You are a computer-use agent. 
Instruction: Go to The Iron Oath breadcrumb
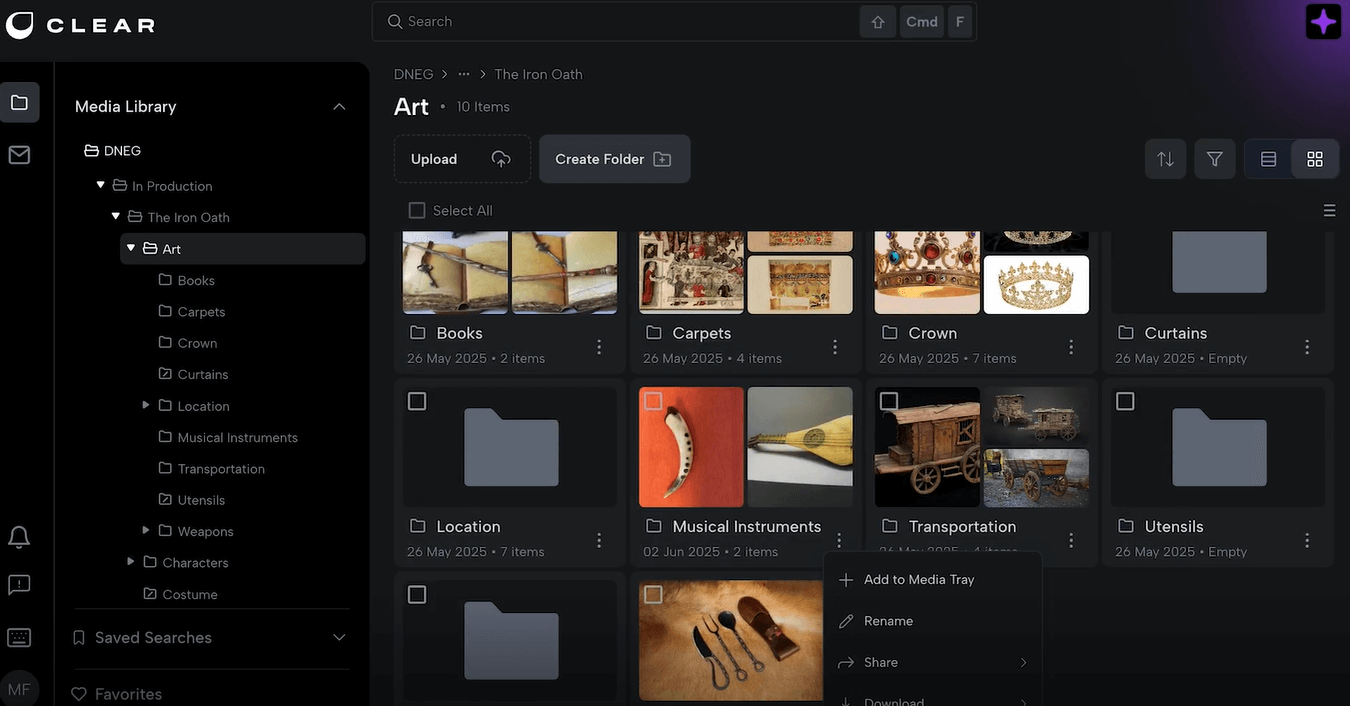[538, 74]
